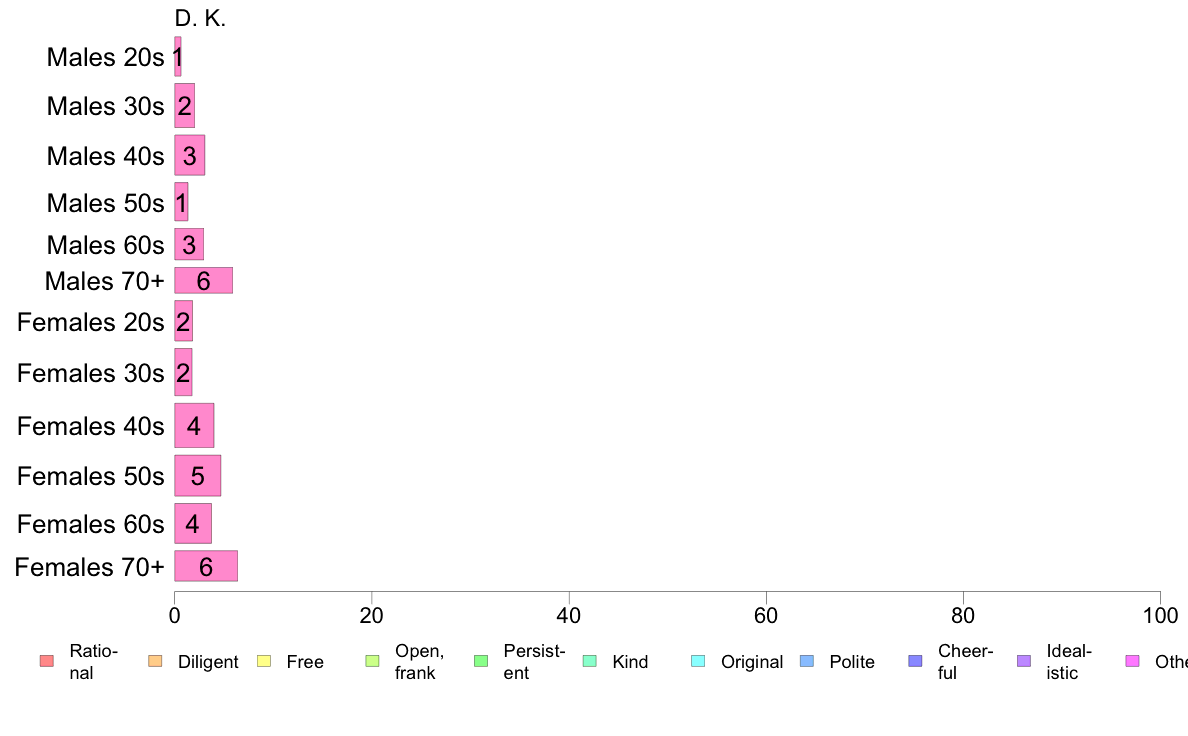The width and height of the screenshot is (1188, 736).
Task: Click the Diligent legend color swatch
Action: (155, 661)
